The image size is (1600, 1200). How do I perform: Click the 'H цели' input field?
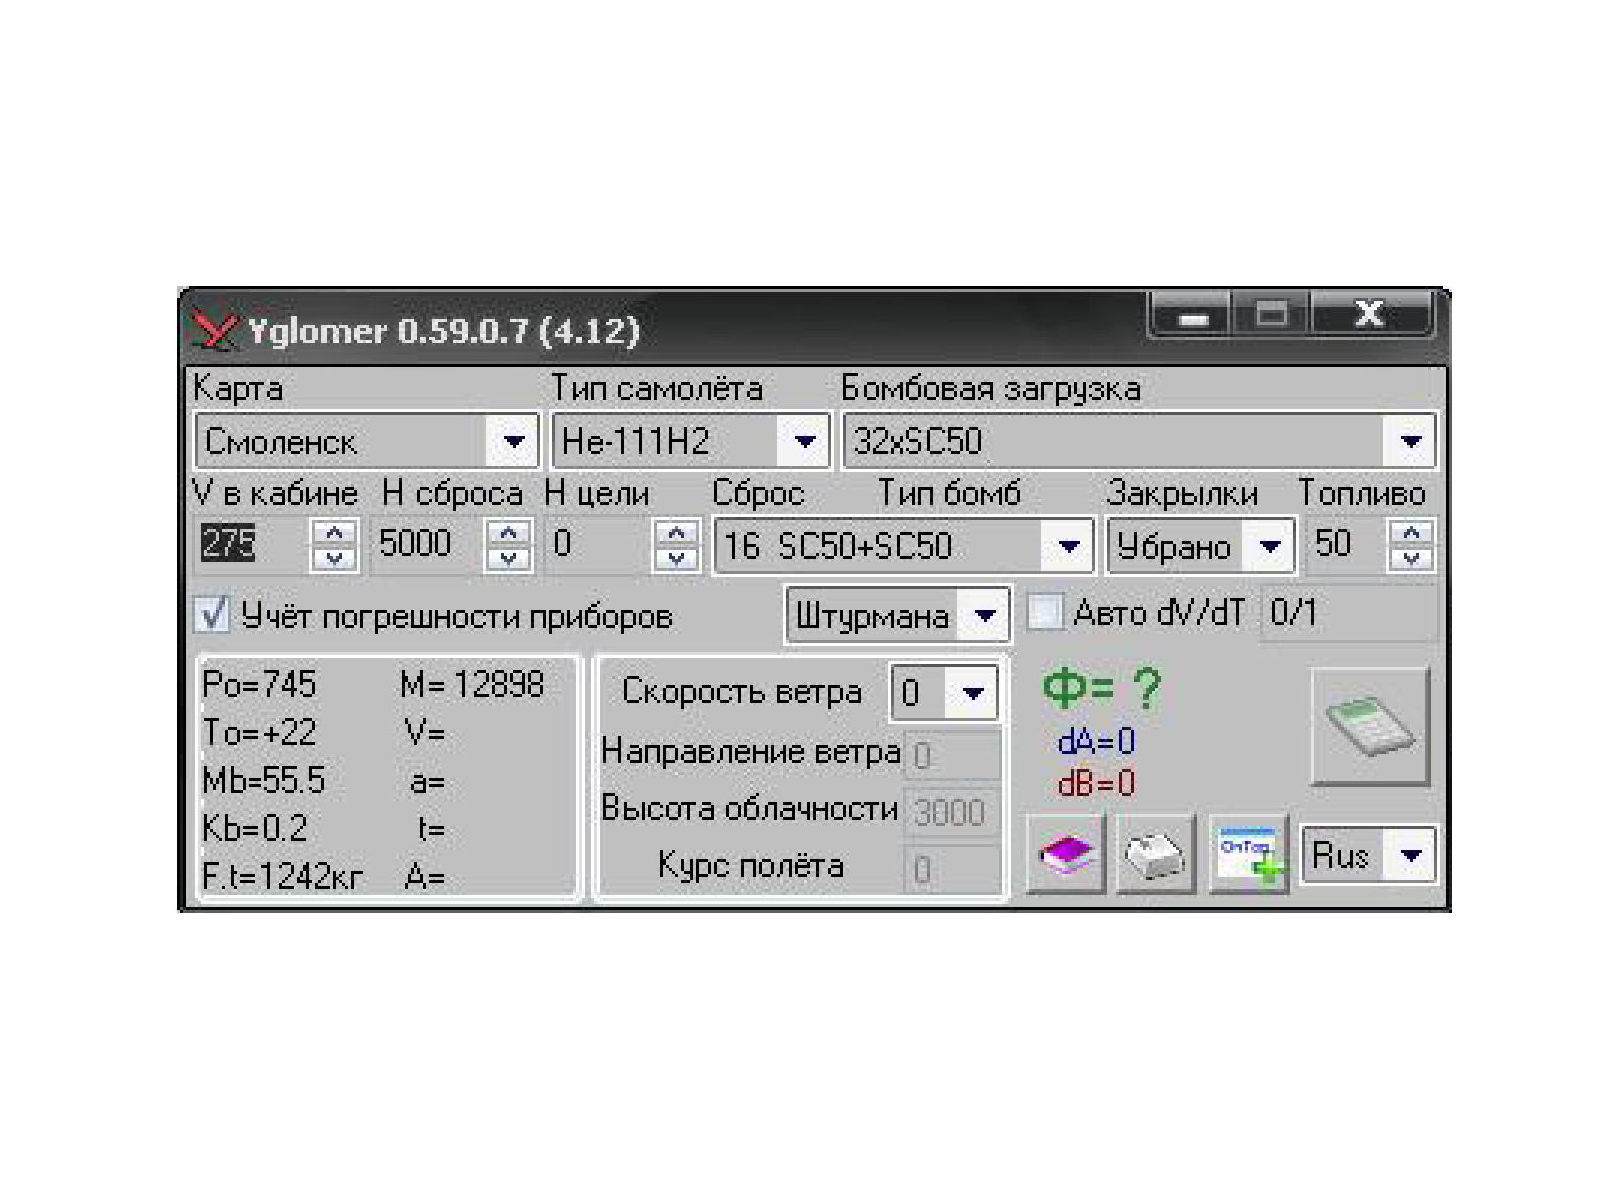click(x=600, y=544)
